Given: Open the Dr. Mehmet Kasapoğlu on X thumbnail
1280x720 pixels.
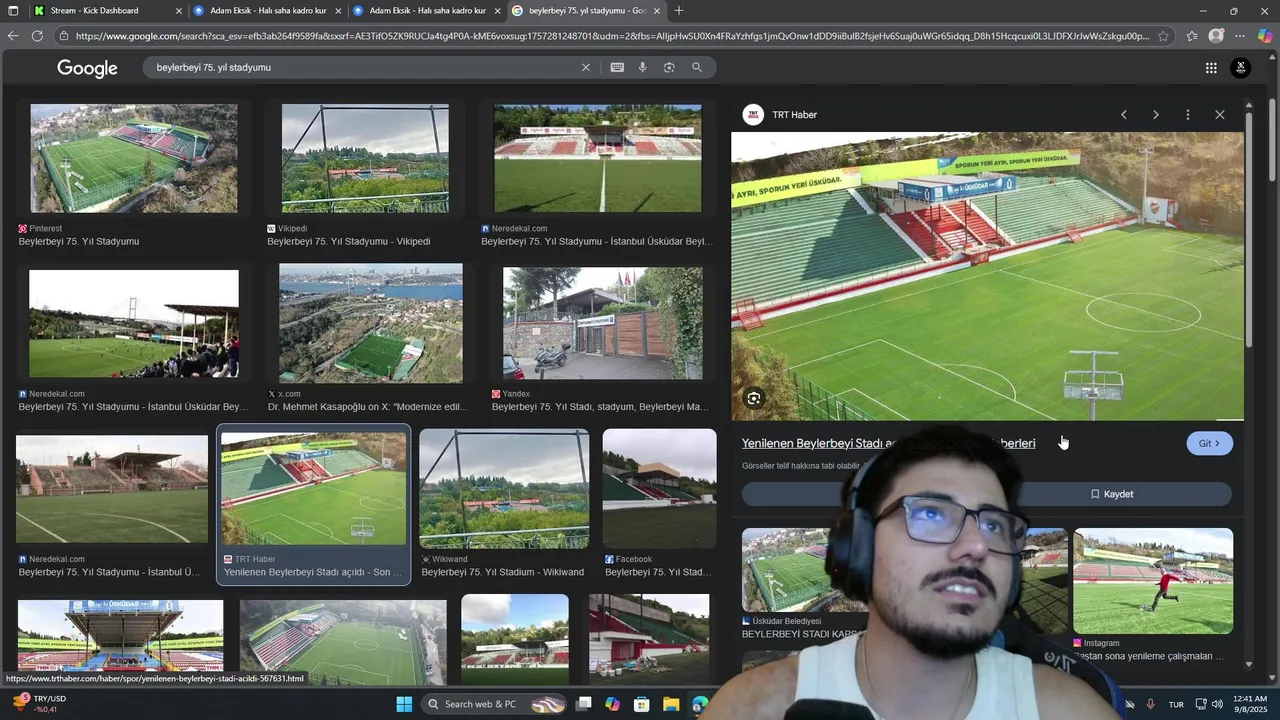Looking at the screenshot, I should [371, 323].
